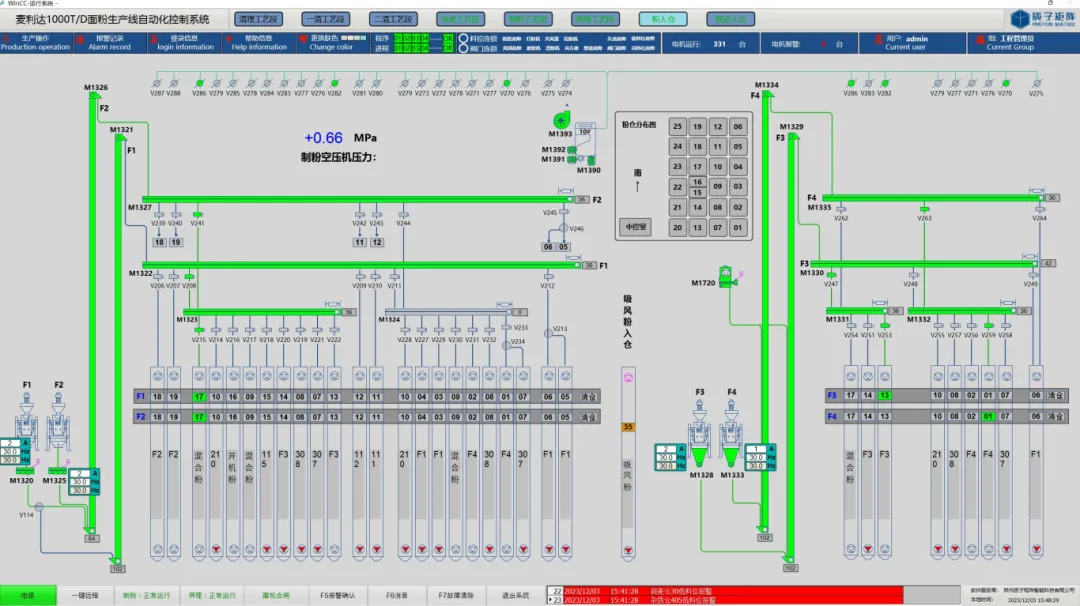Switch to the 二清工艺段 tab

pyautogui.click(x=393, y=19)
